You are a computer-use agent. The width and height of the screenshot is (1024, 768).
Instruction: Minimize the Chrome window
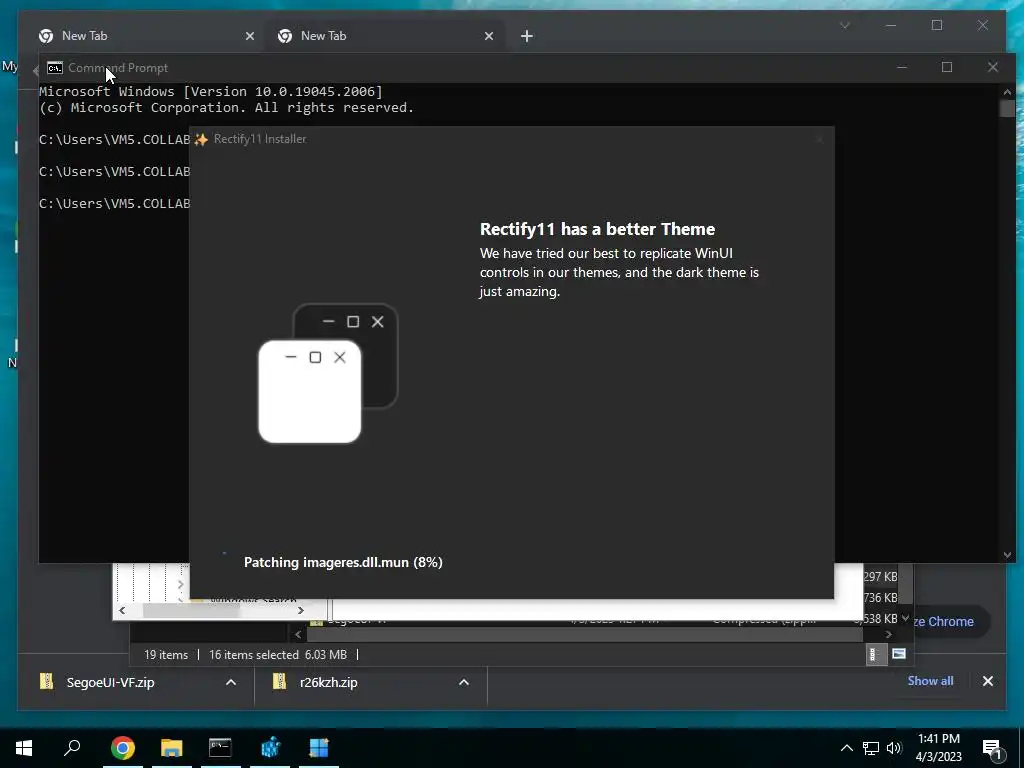click(x=891, y=25)
